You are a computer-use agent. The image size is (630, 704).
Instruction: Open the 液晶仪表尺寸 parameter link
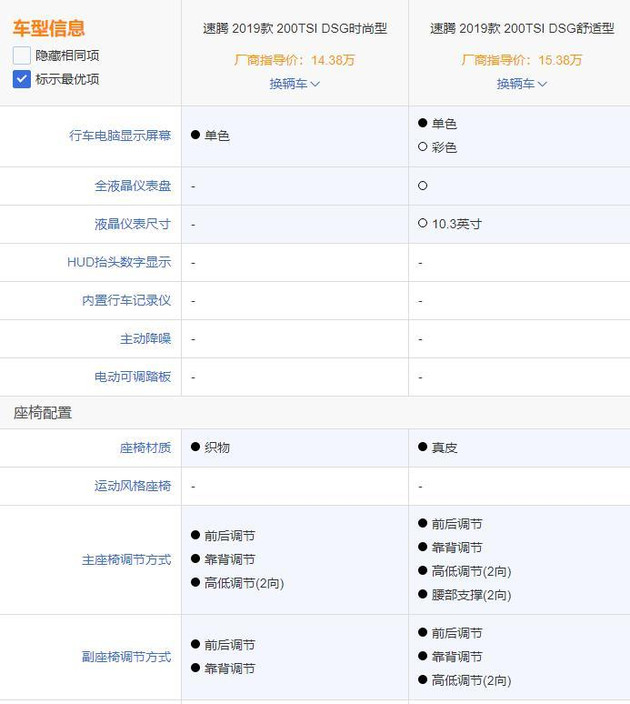point(133,224)
